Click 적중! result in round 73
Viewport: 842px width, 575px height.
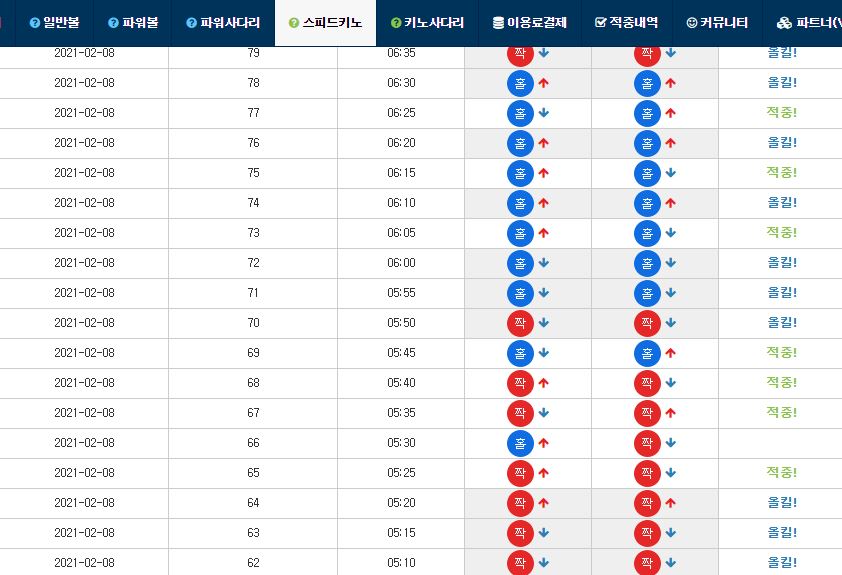(781, 232)
